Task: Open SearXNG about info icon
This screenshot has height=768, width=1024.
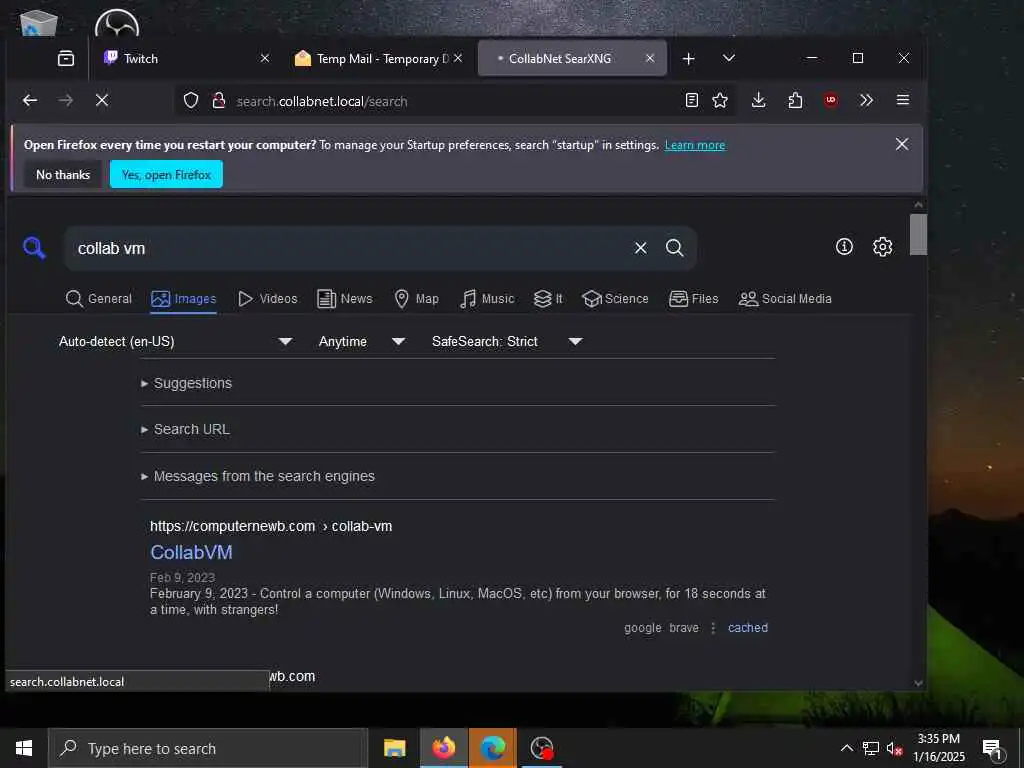Action: click(x=844, y=247)
